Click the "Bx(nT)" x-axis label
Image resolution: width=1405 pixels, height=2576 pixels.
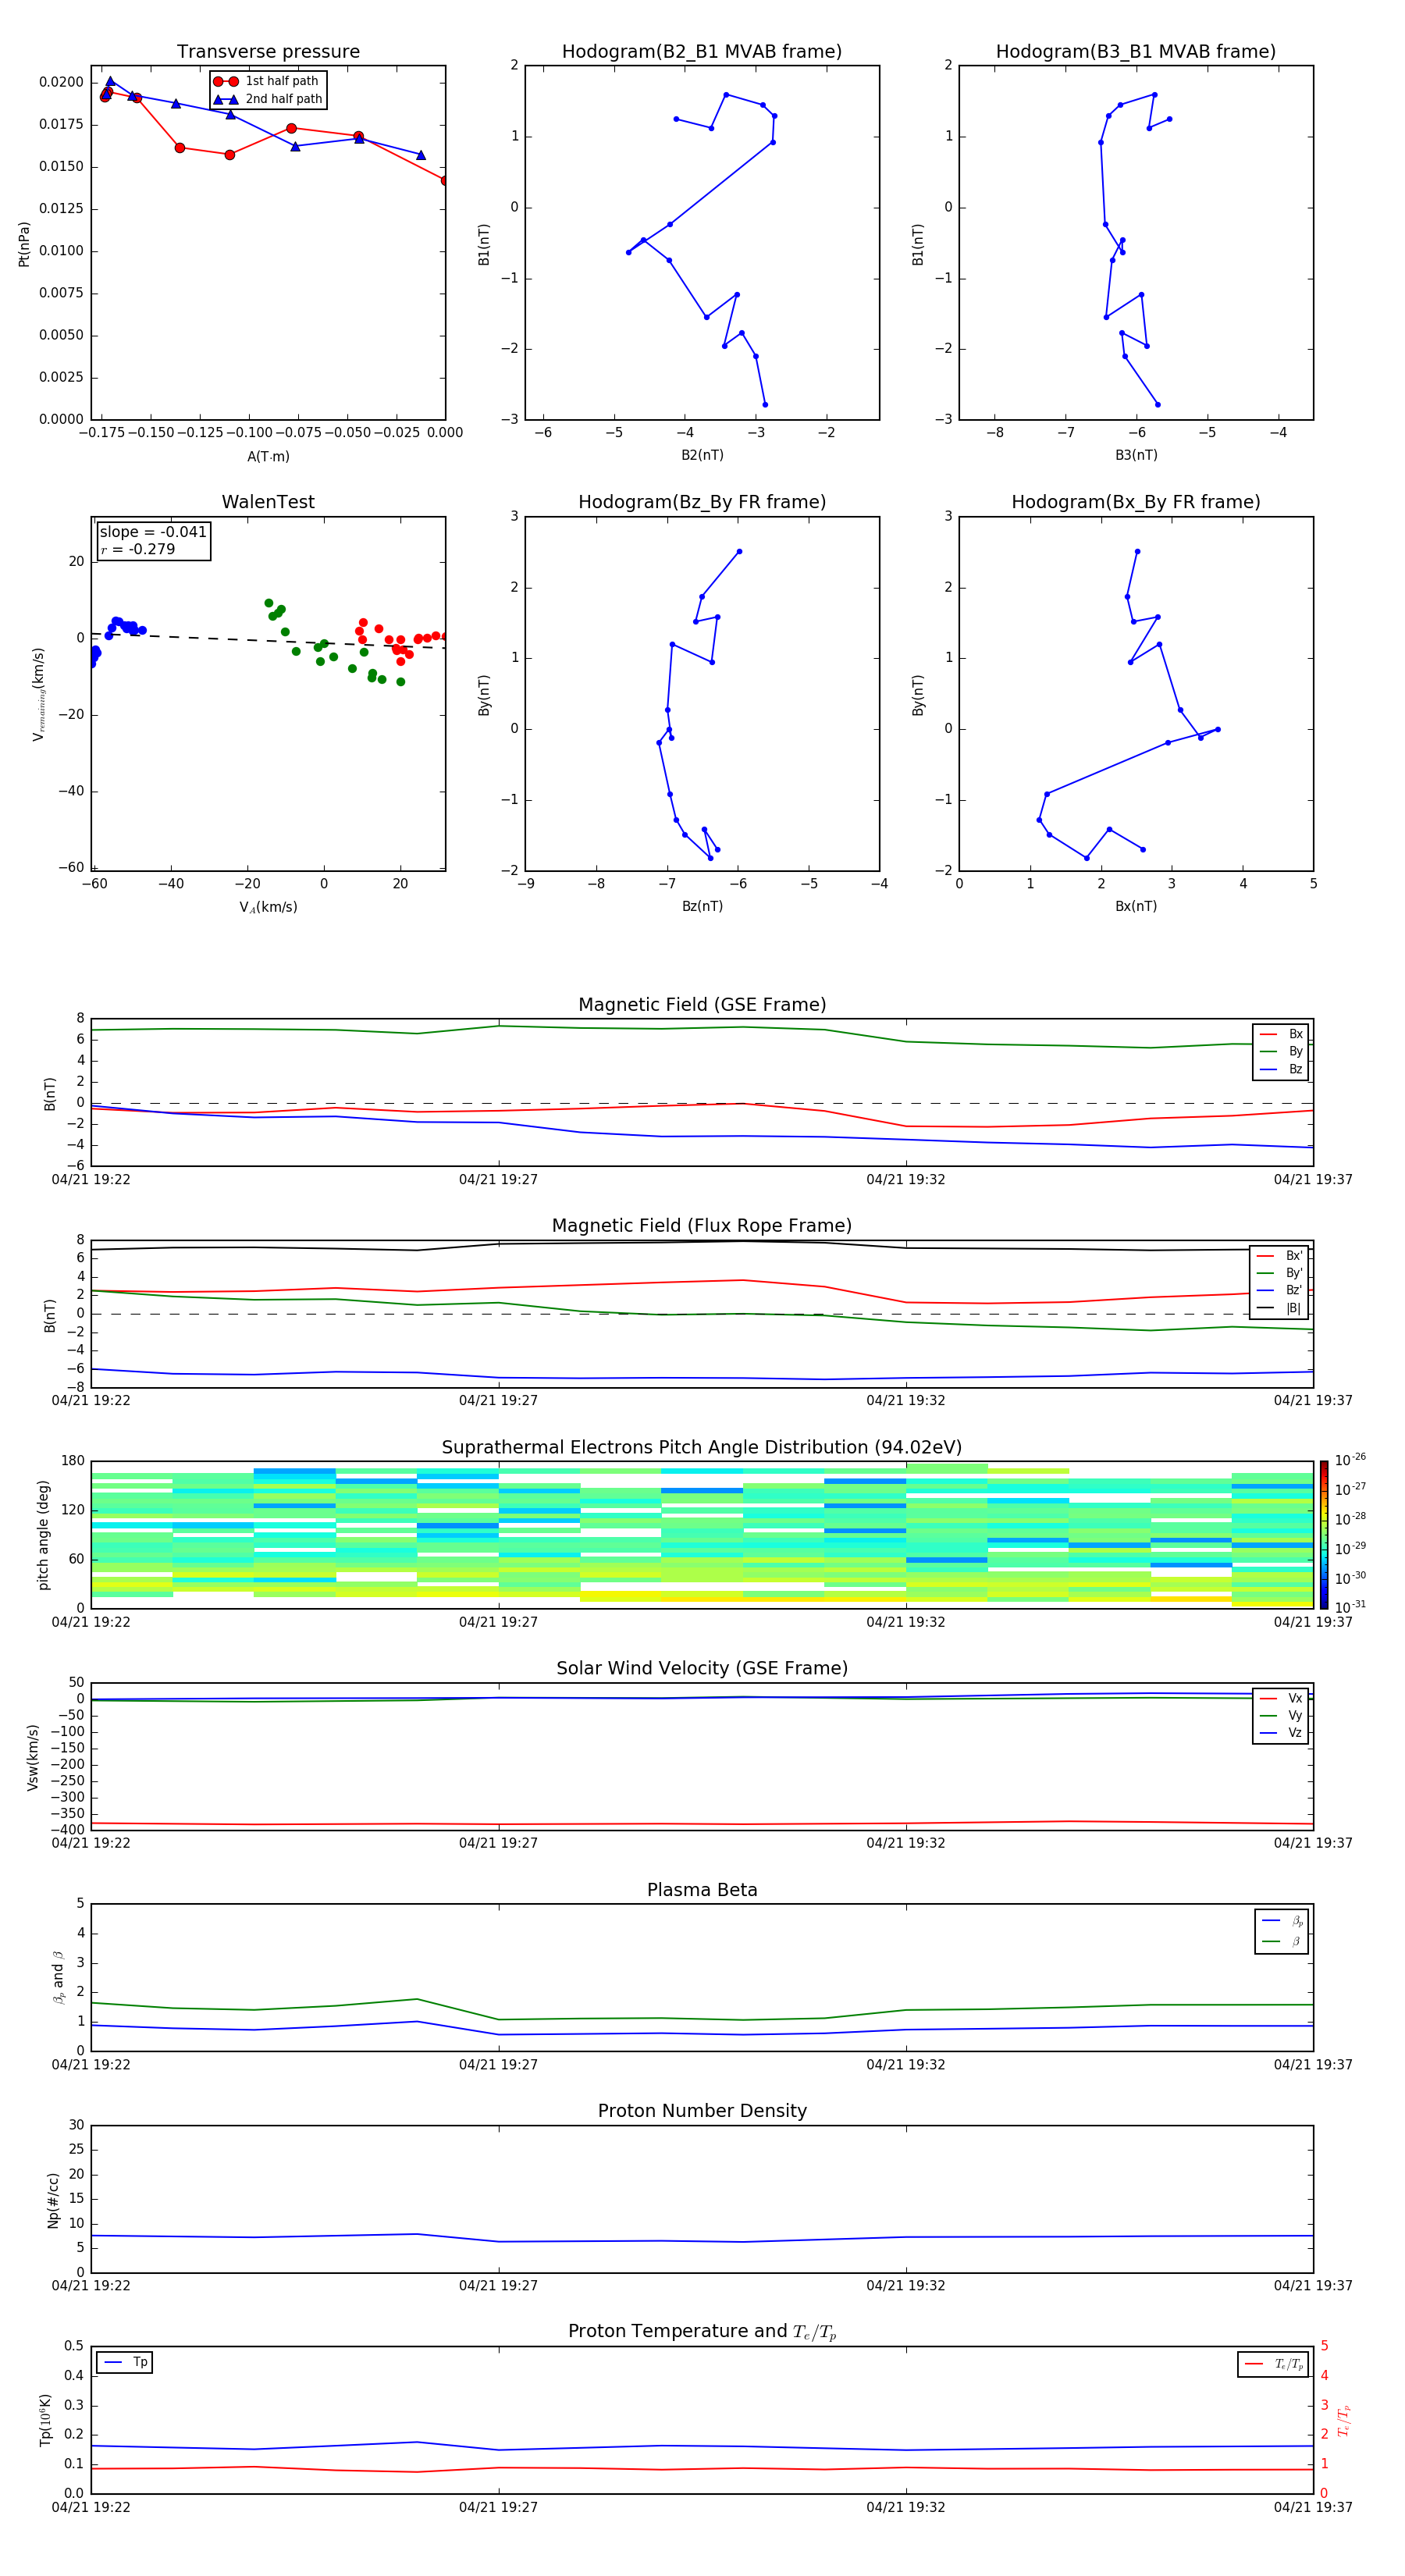1136,907
